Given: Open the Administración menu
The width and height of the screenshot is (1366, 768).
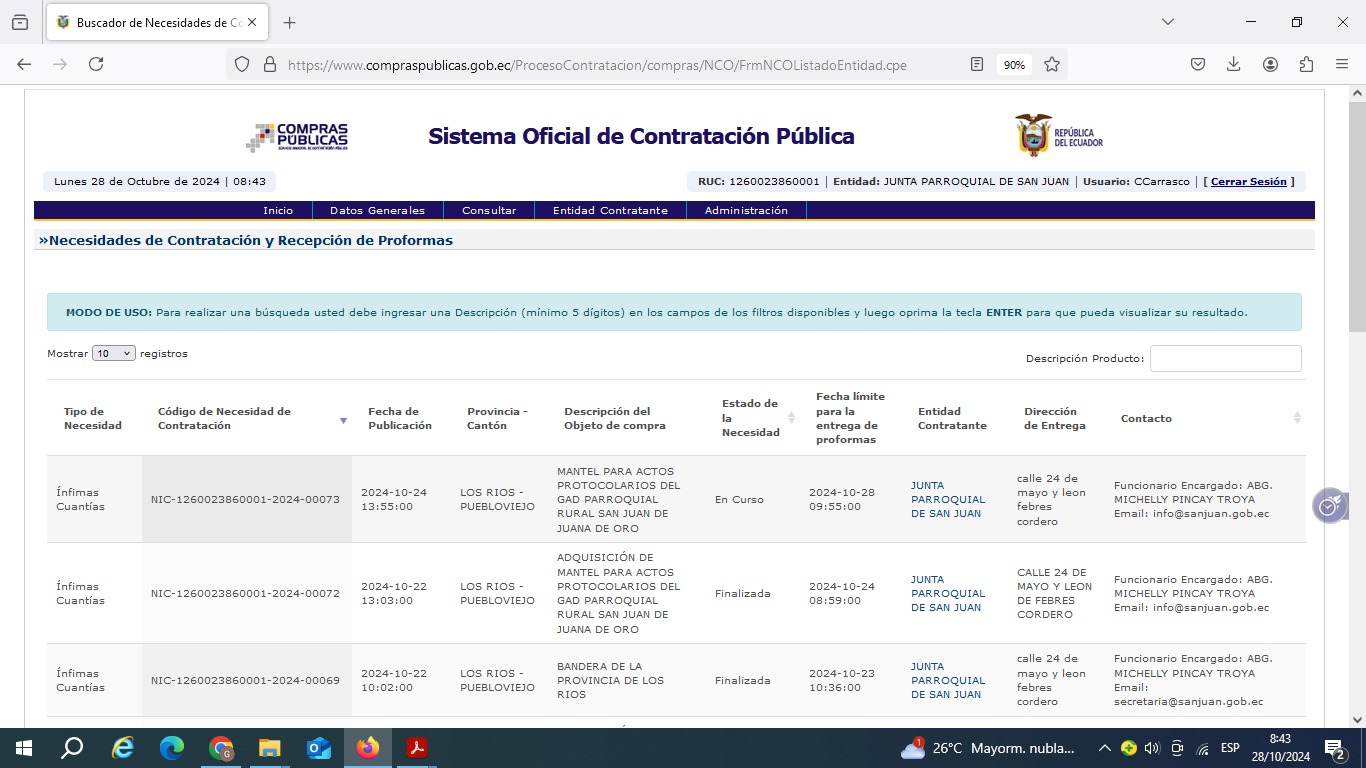Looking at the screenshot, I should (x=746, y=211).
